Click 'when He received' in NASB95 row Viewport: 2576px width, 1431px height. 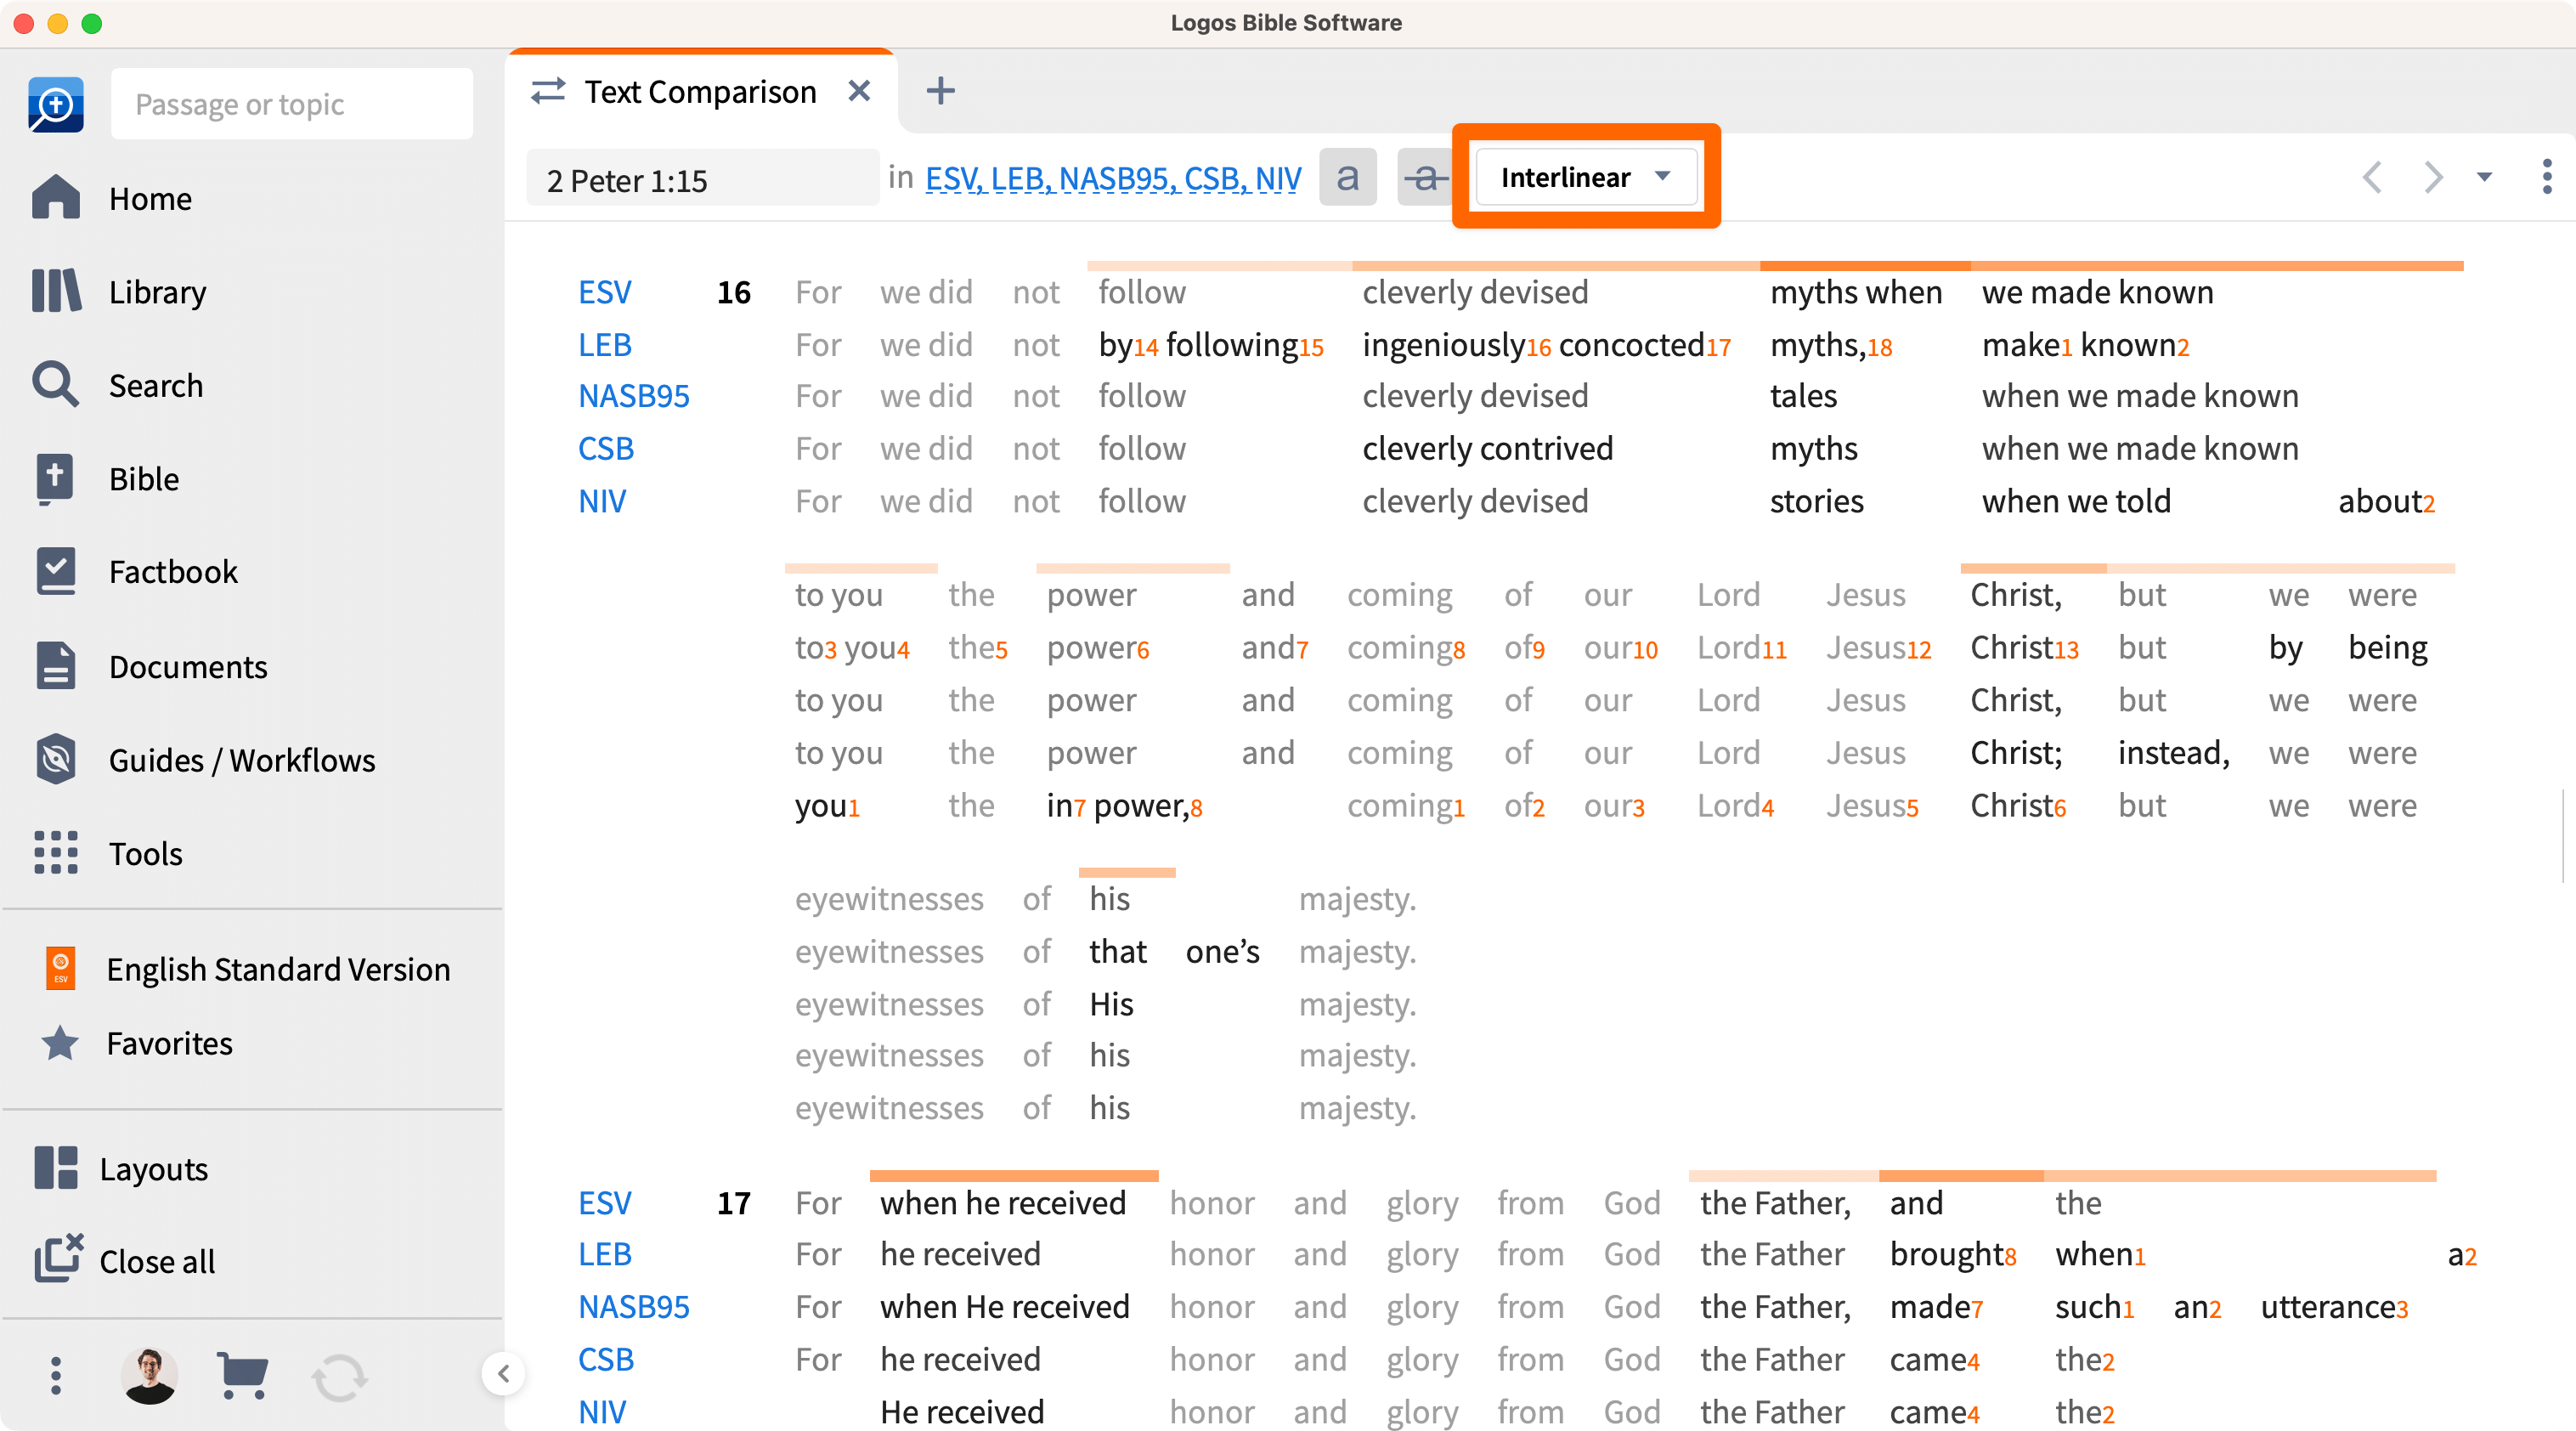click(x=1004, y=1306)
